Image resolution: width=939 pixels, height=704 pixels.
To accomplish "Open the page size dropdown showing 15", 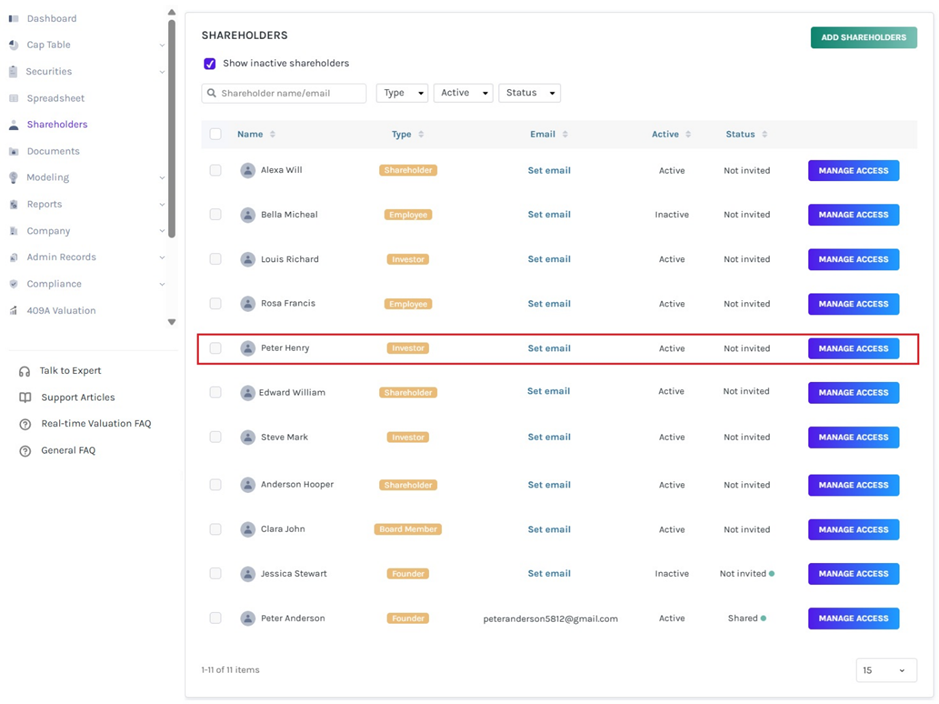I will (886, 670).
